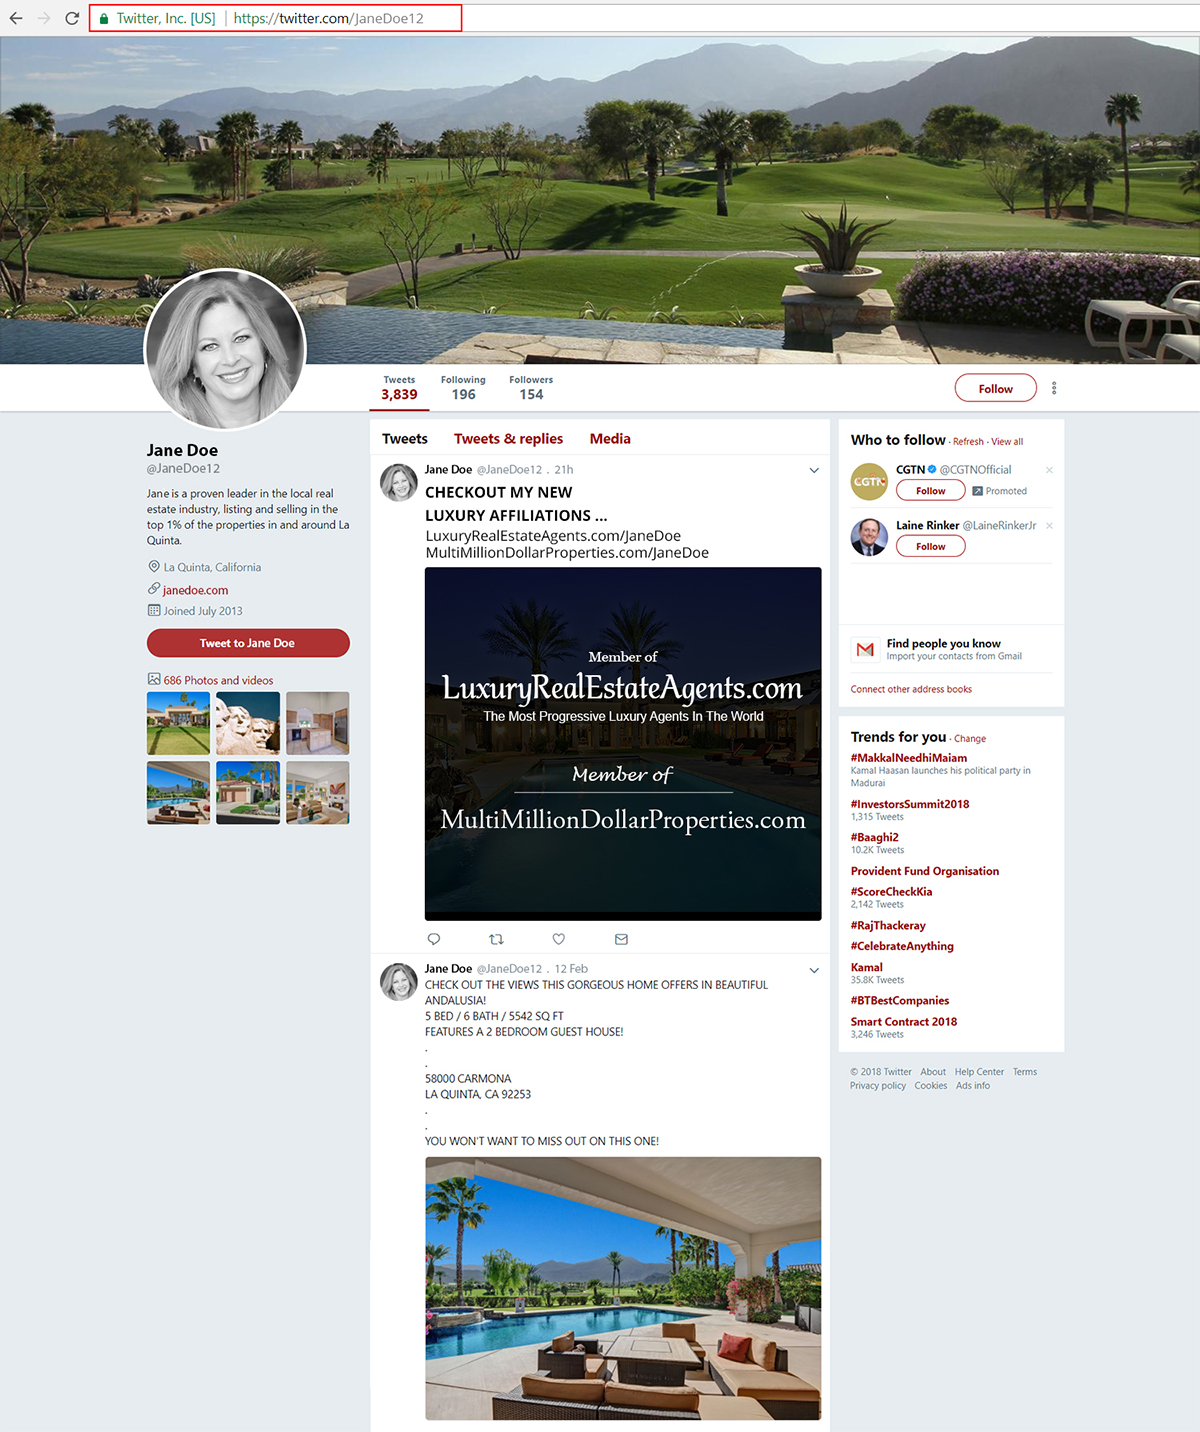Screen dimensions: 1200x1432
Task: Click the CGTN verified badge
Action: point(932,469)
